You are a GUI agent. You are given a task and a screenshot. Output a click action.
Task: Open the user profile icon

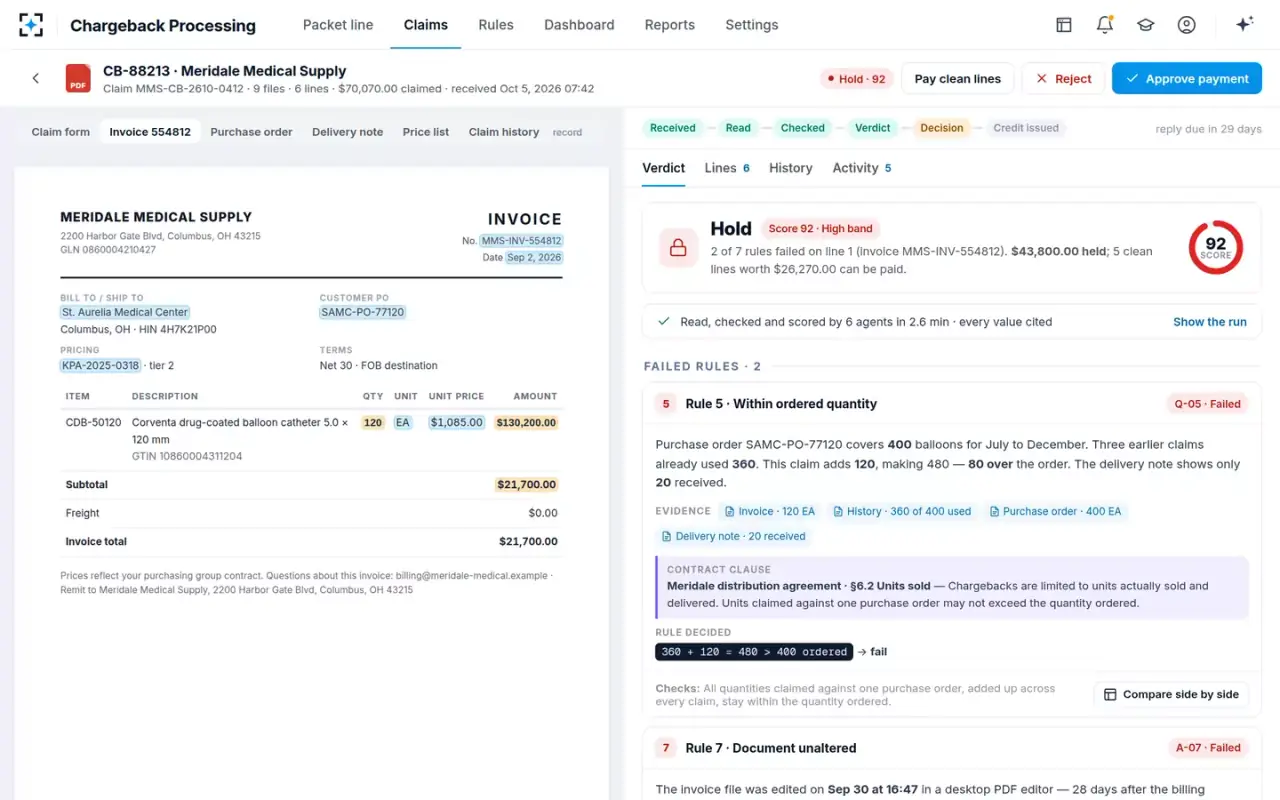tap(1187, 25)
